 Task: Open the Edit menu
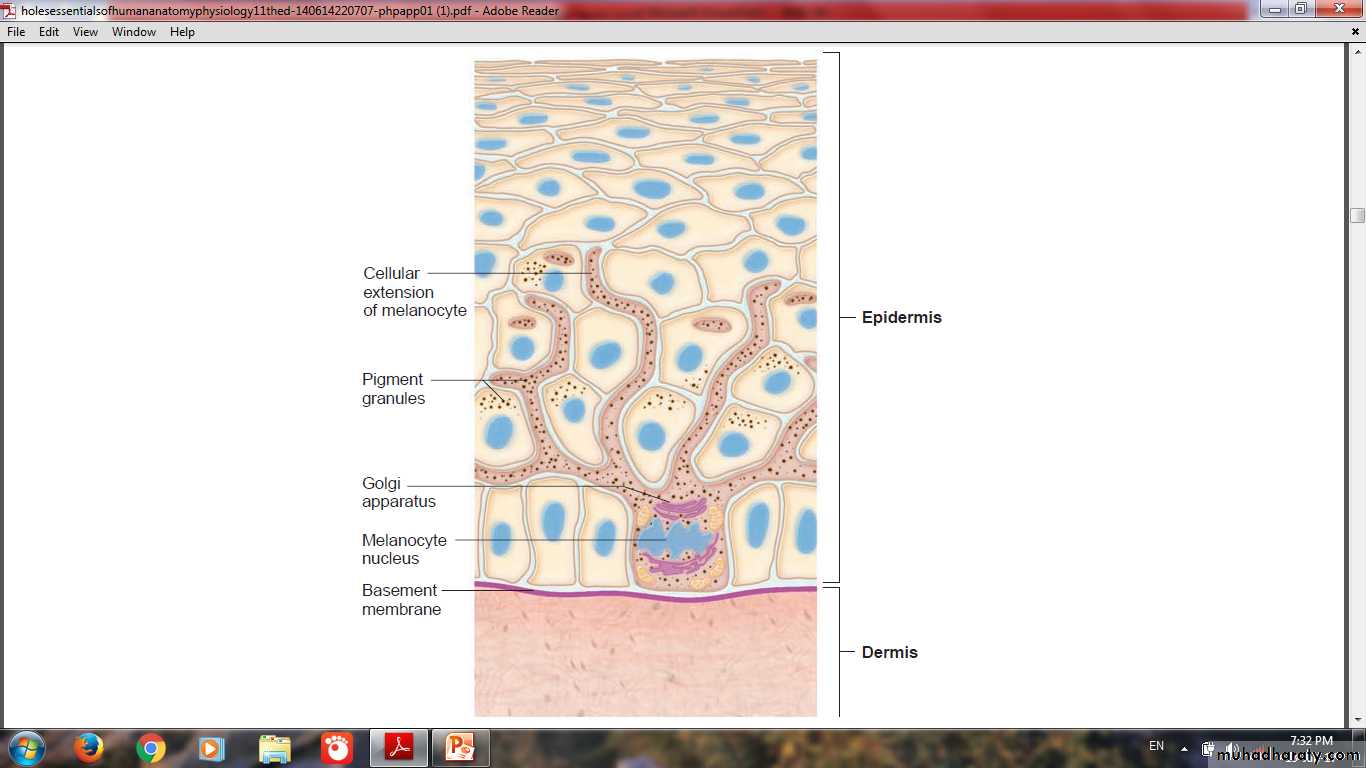[x=49, y=32]
